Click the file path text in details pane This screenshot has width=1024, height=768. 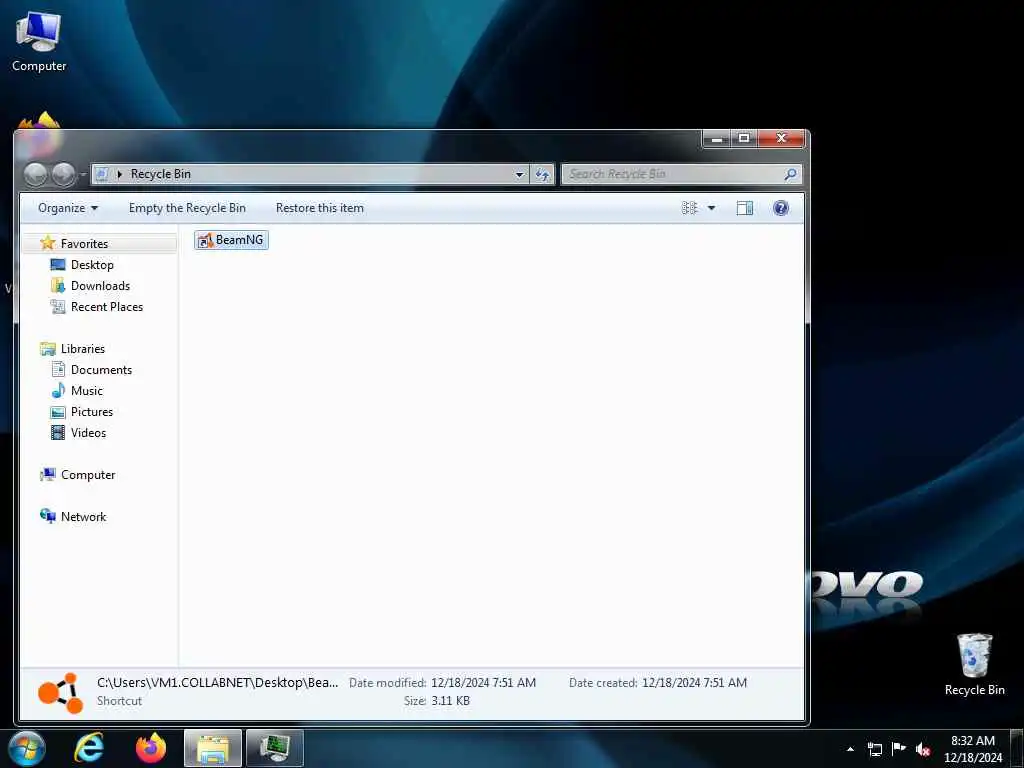pos(217,682)
